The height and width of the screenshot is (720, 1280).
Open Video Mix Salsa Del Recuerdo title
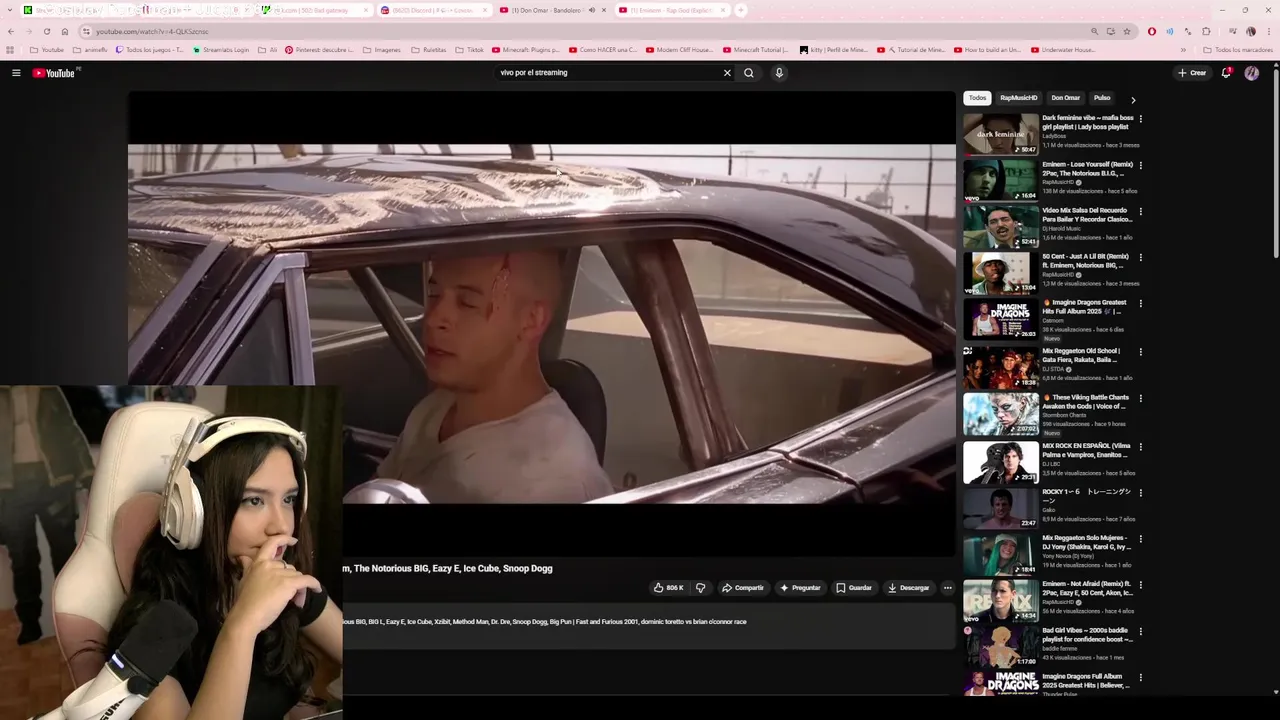tap(1087, 215)
